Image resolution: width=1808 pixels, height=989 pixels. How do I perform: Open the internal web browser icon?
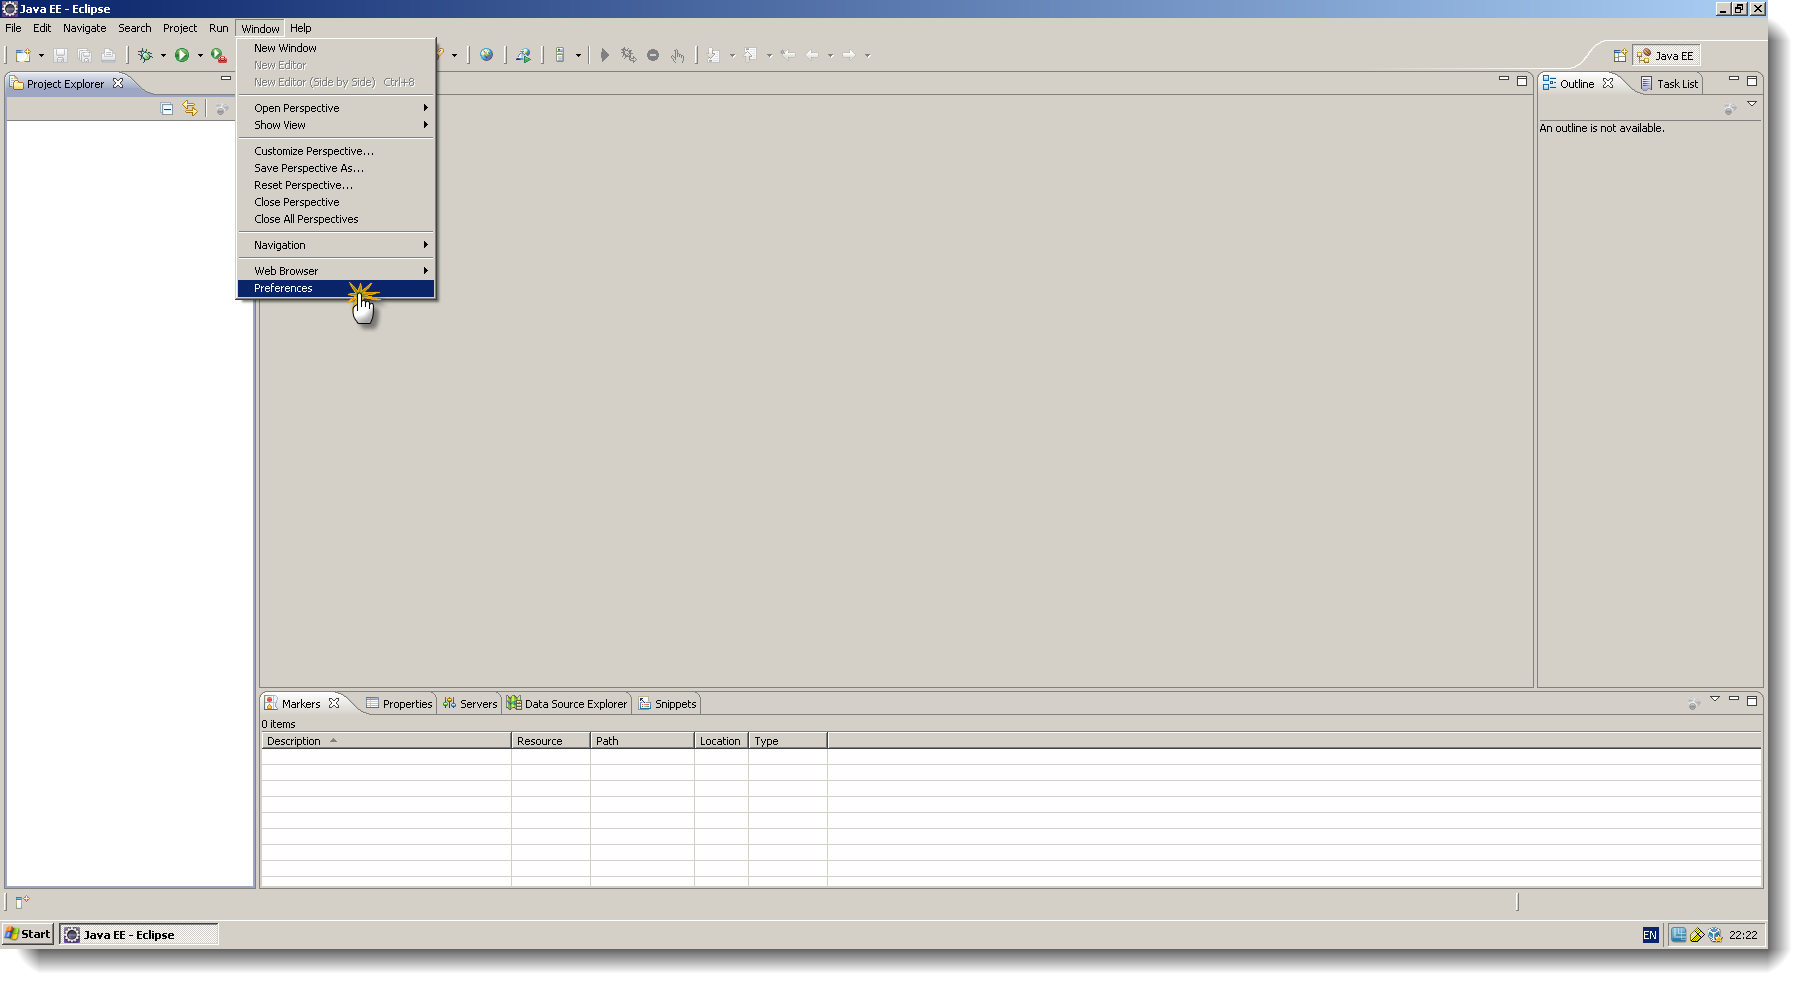[x=487, y=55]
